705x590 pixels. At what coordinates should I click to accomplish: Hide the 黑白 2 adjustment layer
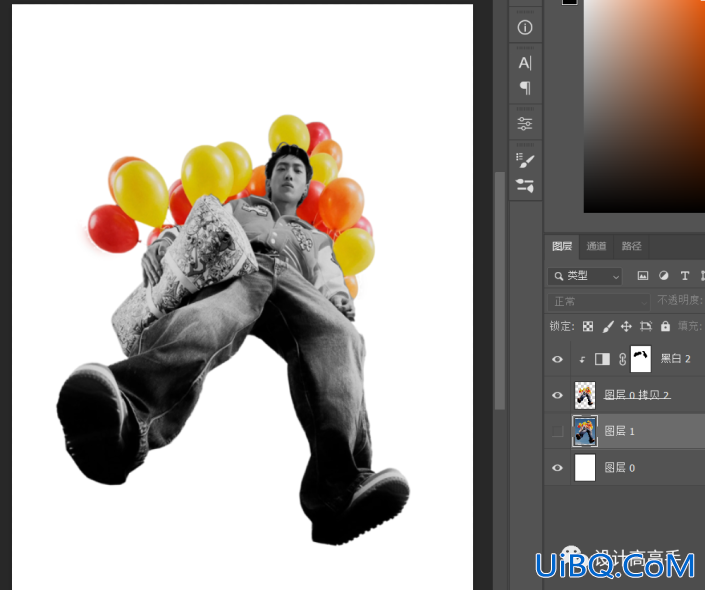pos(557,359)
